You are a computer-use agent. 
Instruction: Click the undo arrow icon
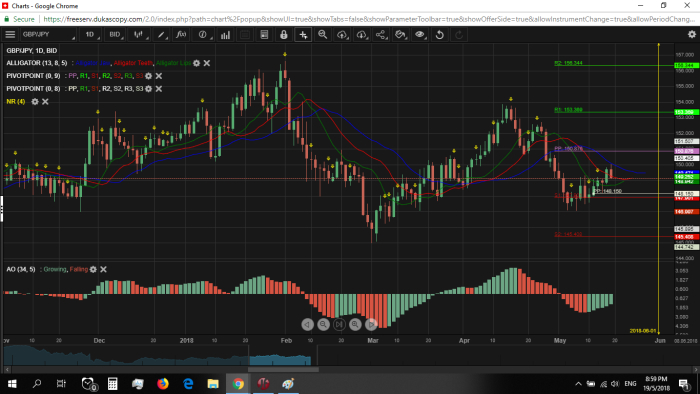(x=439, y=34)
